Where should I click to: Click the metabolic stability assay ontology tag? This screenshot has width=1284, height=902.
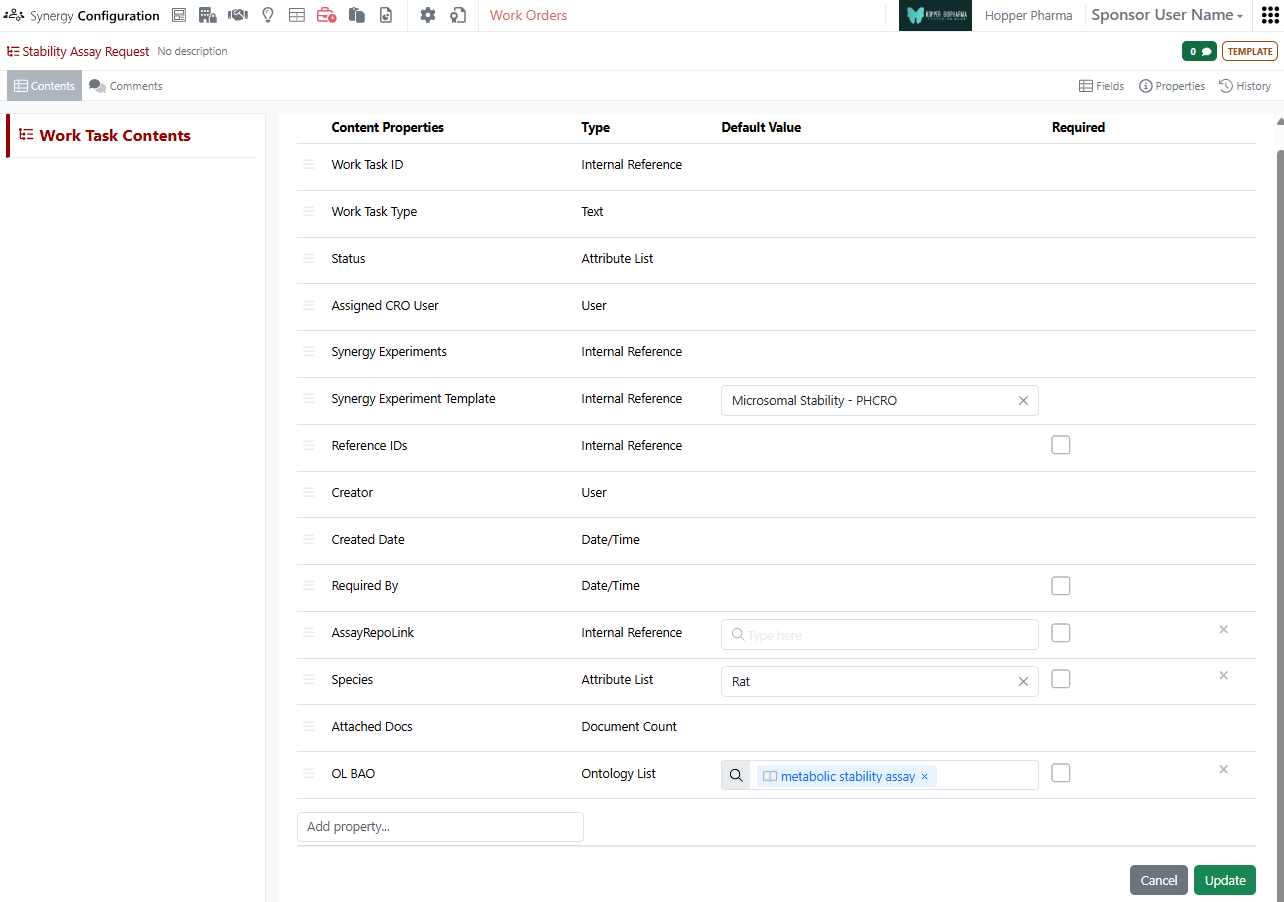coord(847,777)
